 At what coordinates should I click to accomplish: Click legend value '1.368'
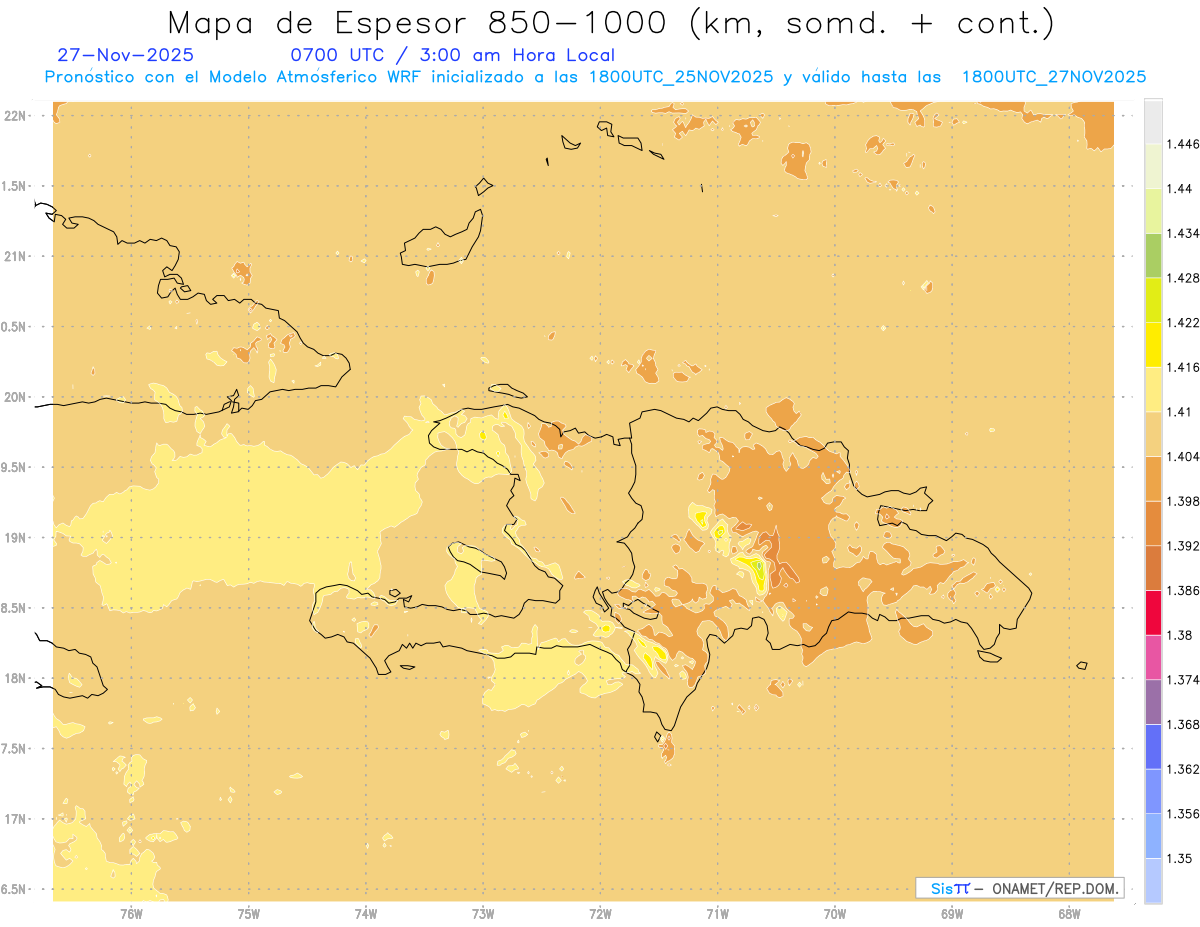1183,724
